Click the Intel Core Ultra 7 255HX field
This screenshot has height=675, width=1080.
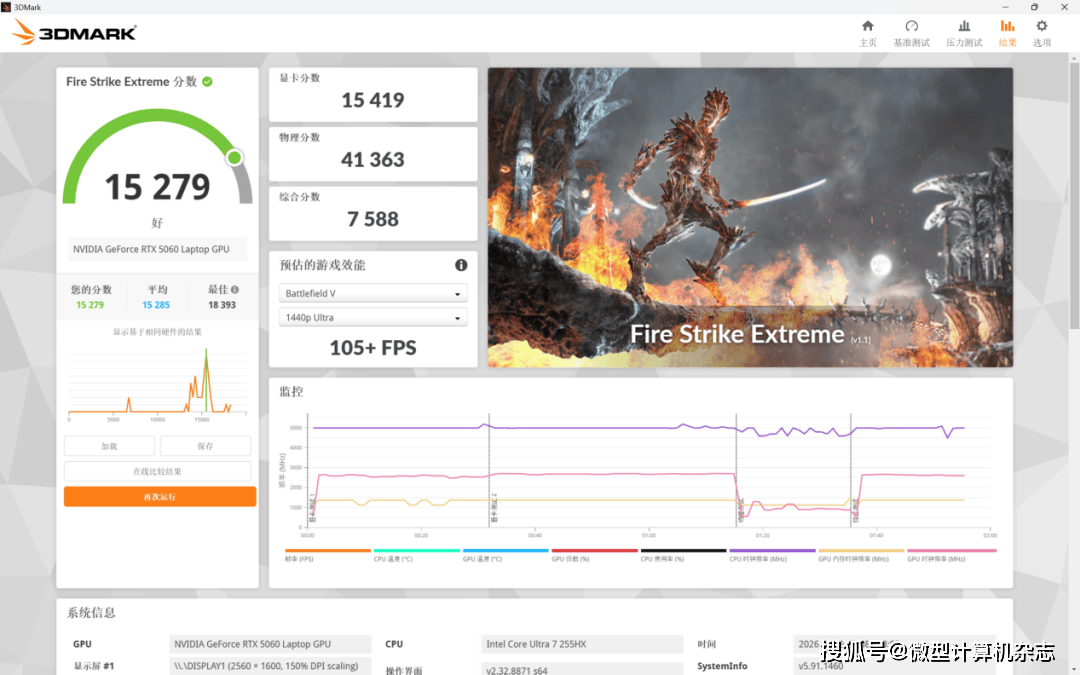[582, 644]
